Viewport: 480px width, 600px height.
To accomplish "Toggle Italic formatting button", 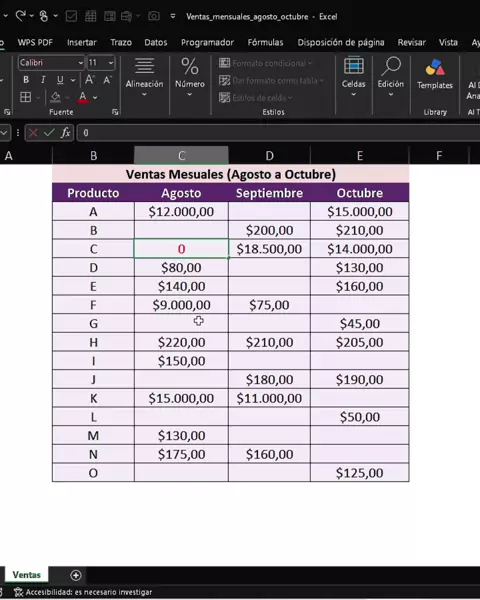I will pos(43,80).
